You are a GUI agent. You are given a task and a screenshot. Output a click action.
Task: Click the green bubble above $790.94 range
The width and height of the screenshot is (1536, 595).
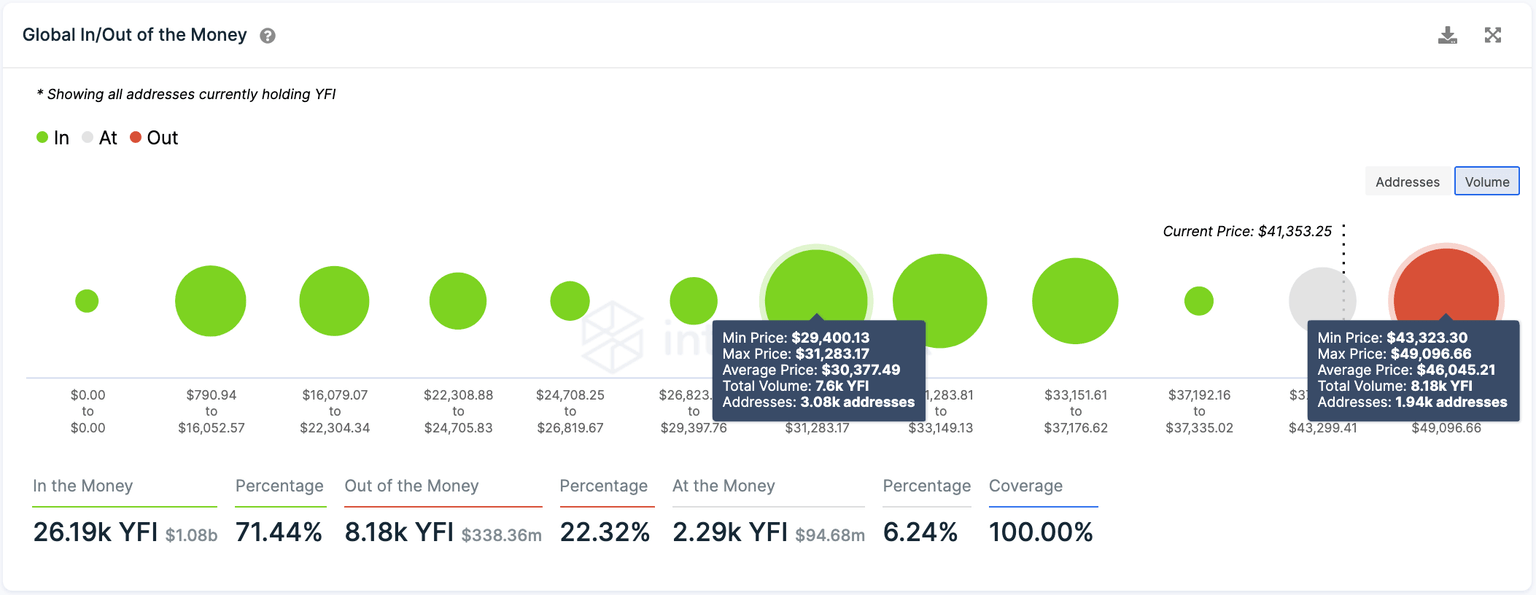point(210,300)
